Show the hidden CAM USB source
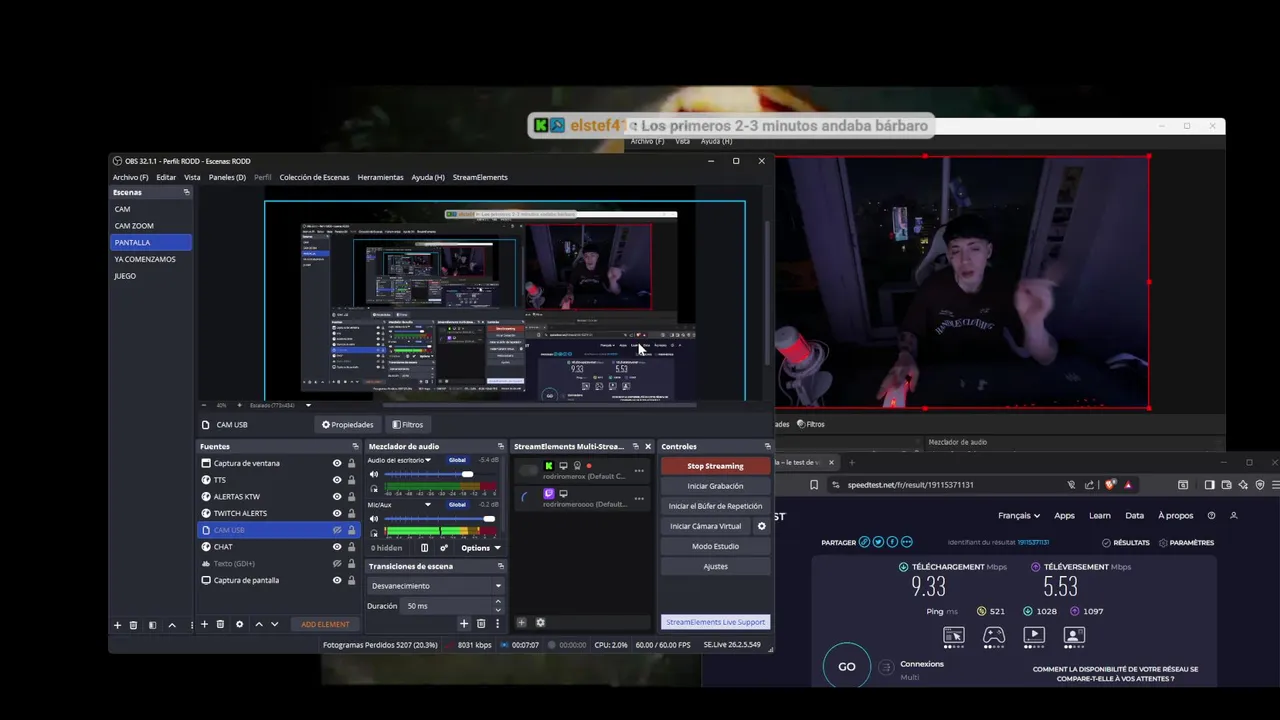Viewport: 1280px width, 720px height. [x=337, y=530]
